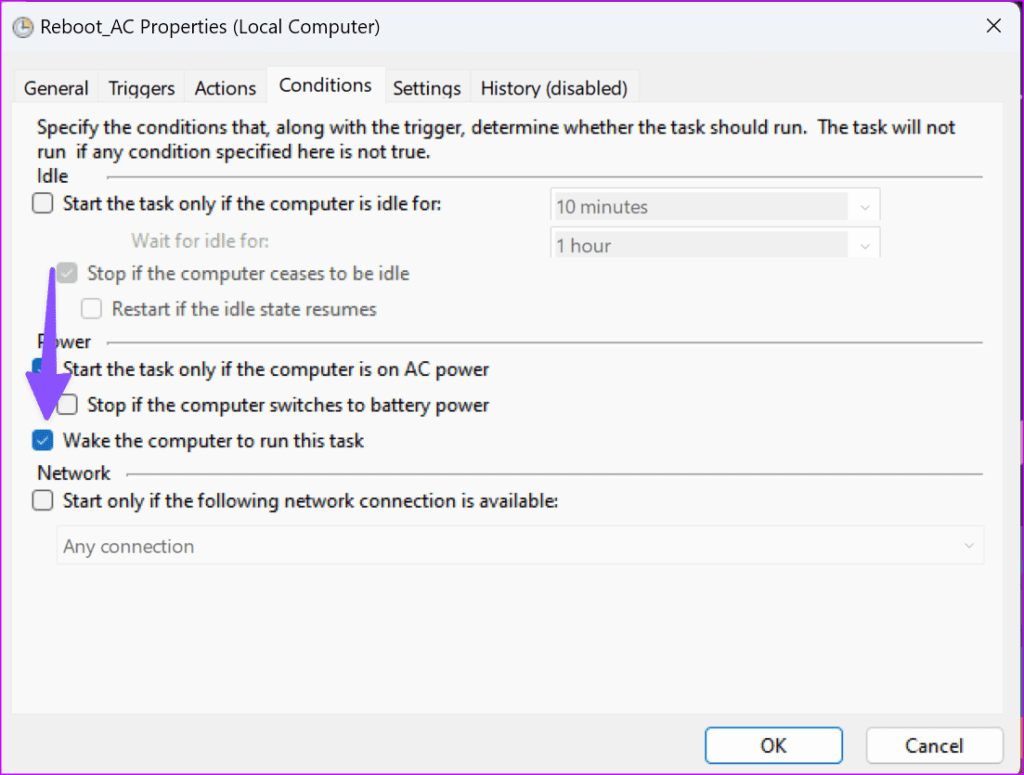Click the Cancel button
1024x775 pixels.
tap(934, 745)
